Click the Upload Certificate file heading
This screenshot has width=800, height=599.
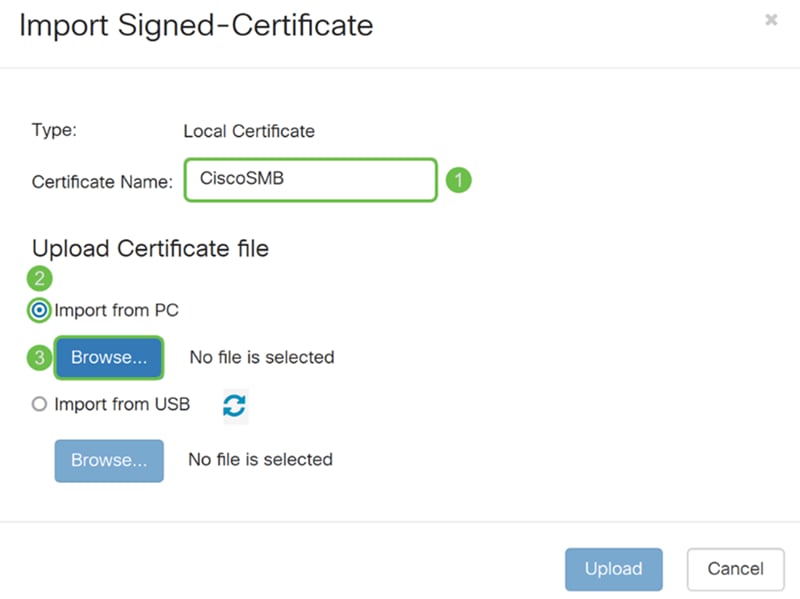(151, 249)
